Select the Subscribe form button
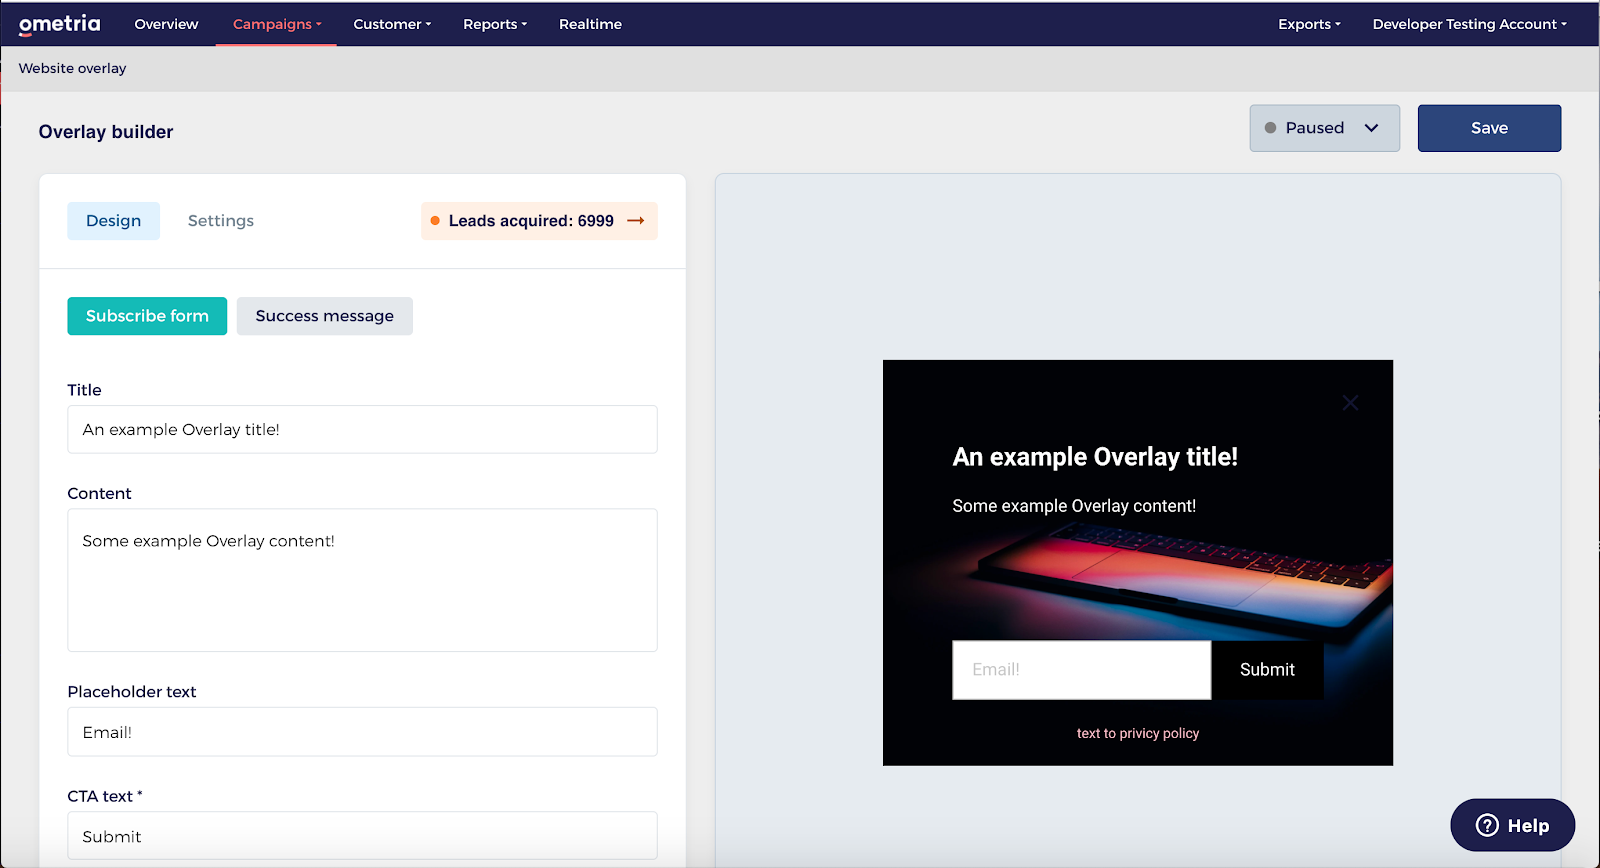This screenshot has width=1600, height=868. [147, 316]
